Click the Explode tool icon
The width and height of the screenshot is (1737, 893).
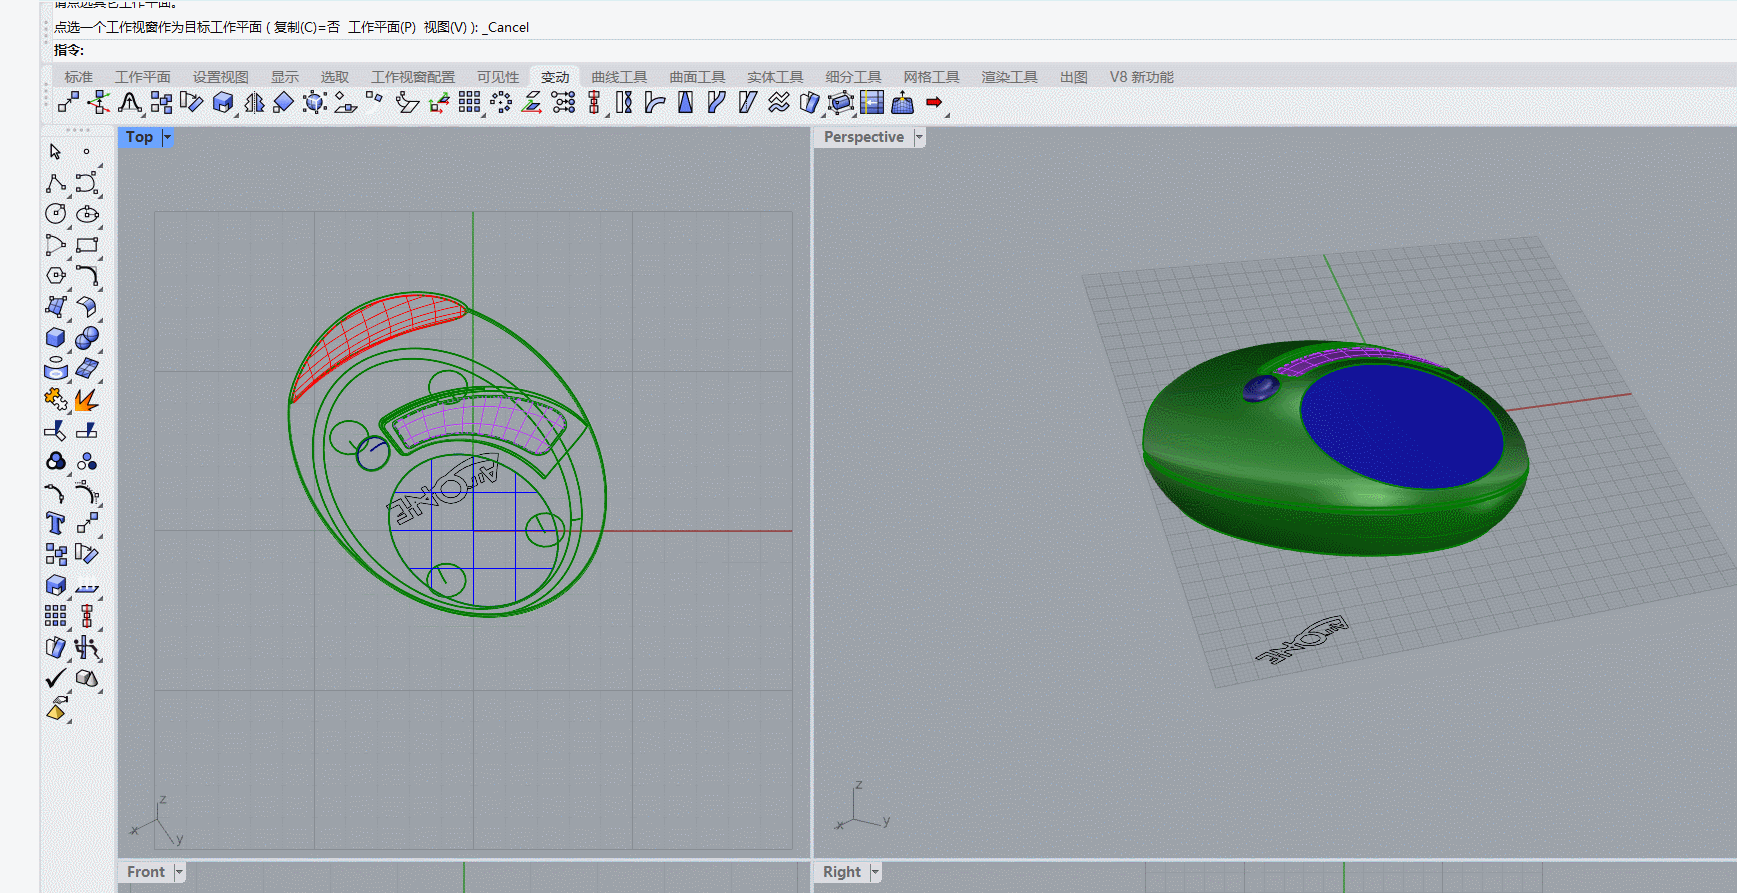[87, 400]
